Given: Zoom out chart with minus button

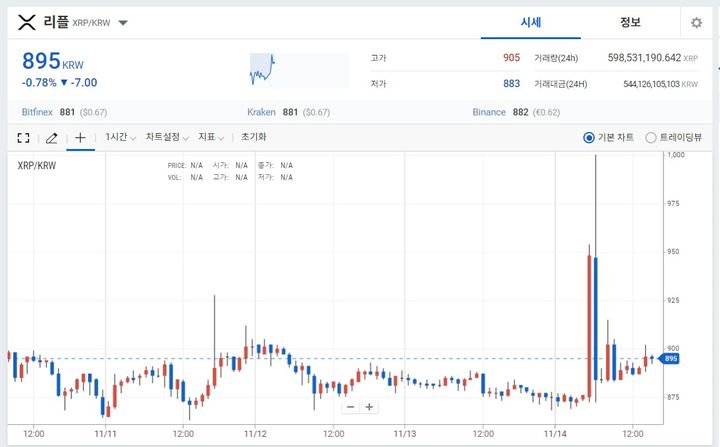Looking at the screenshot, I should click(351, 407).
